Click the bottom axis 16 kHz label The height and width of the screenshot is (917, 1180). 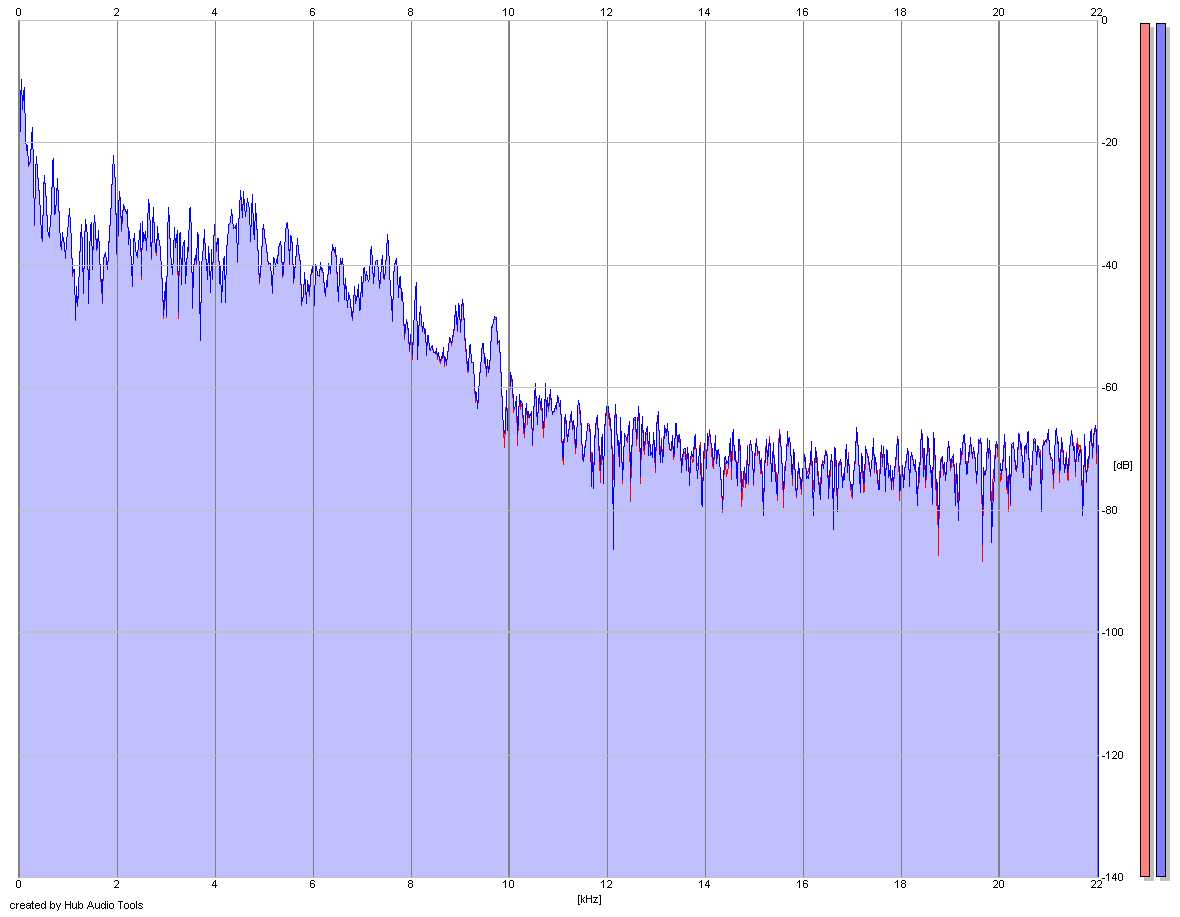click(802, 885)
